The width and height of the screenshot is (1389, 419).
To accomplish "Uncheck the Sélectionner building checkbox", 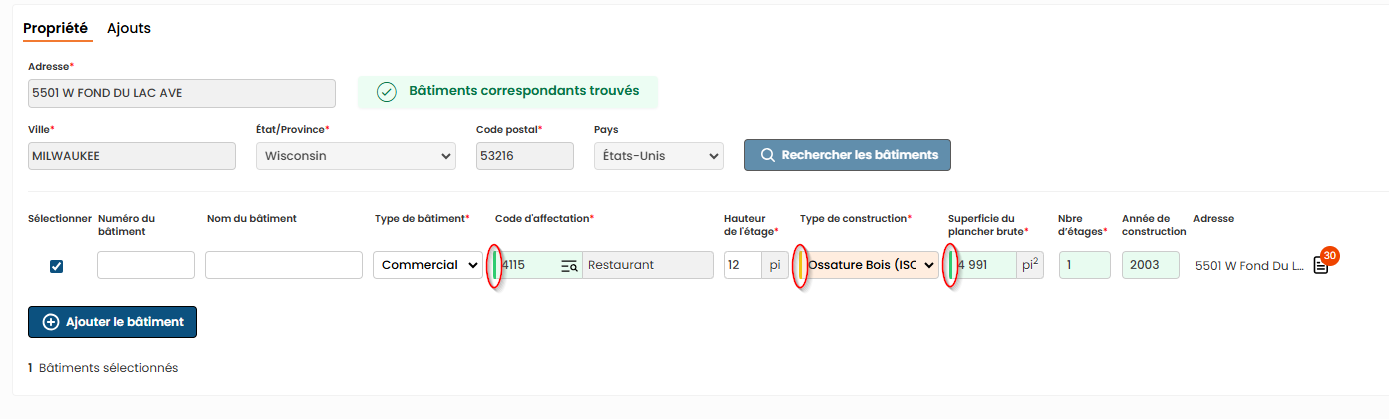I will [x=56, y=266].
